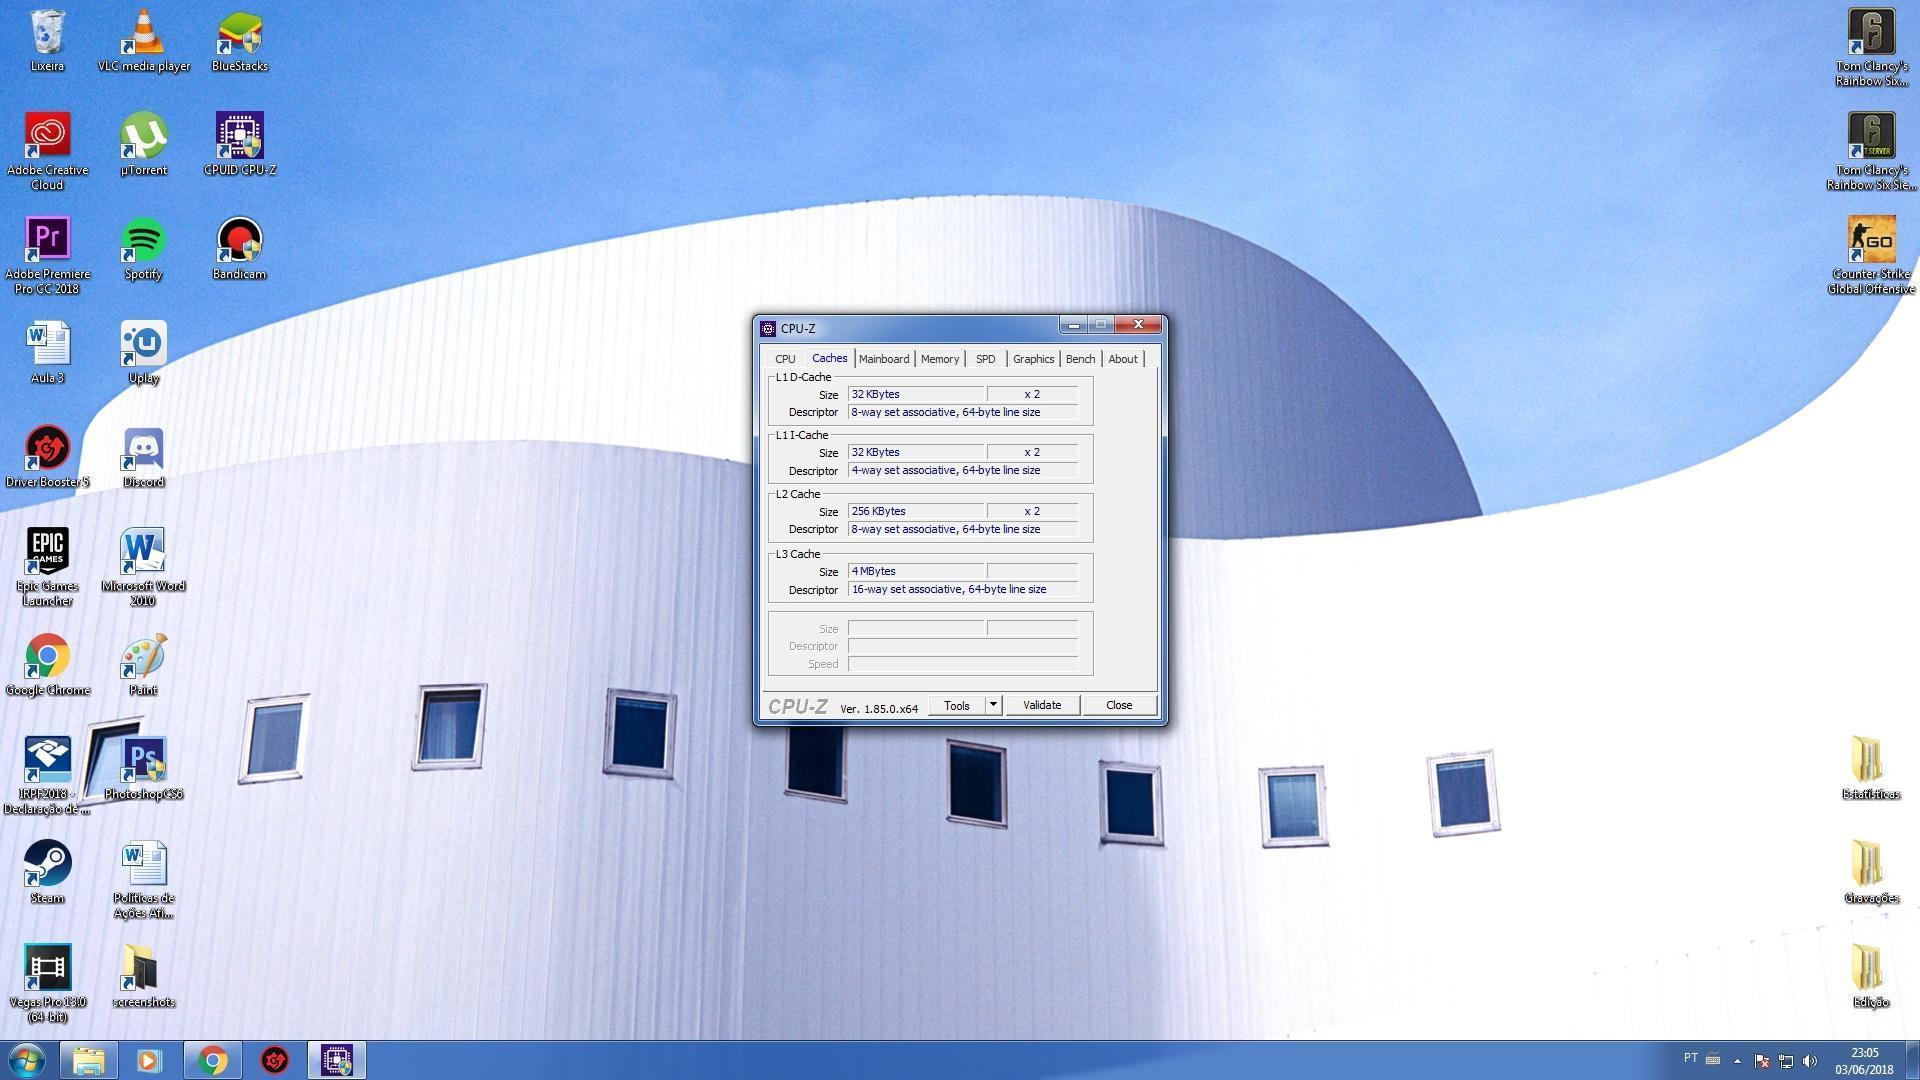Open the Windows Start menu
This screenshot has width=1920, height=1080.
pos(27,1060)
